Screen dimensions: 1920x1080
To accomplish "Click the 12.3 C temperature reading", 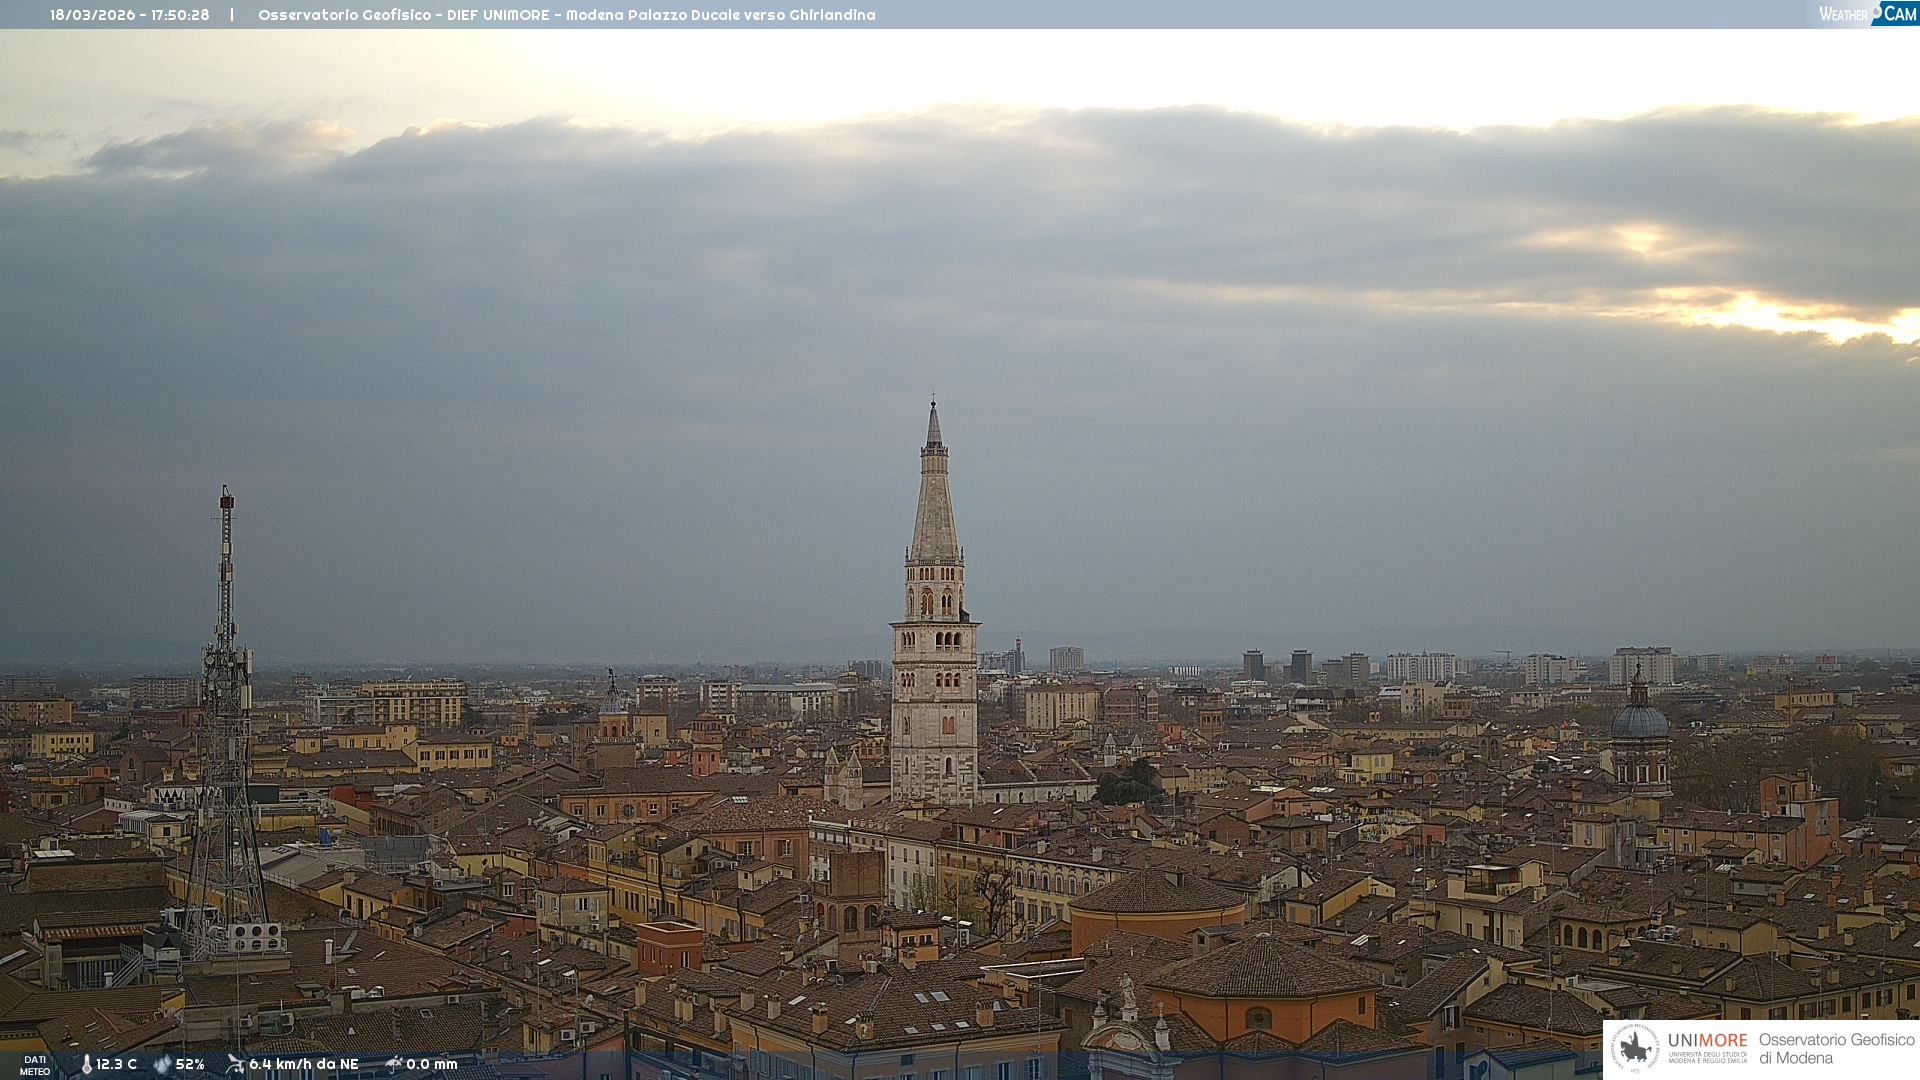I will pos(116,1065).
